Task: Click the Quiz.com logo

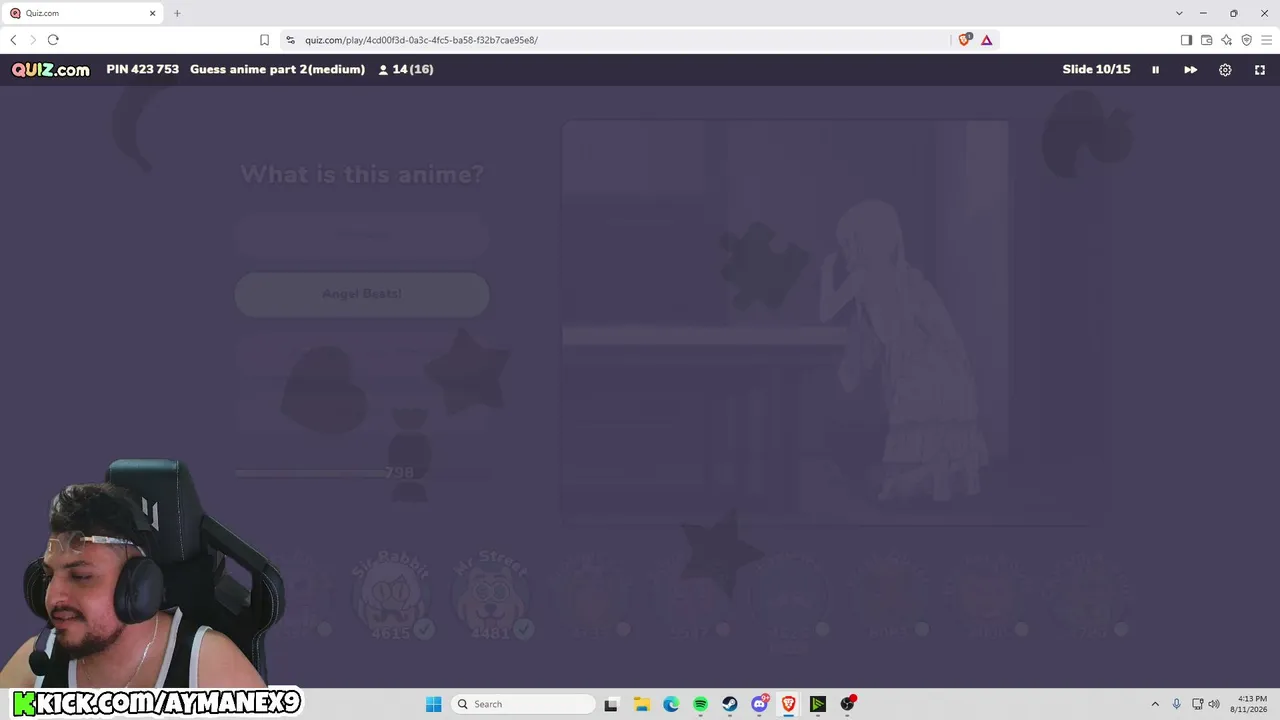Action: click(x=51, y=70)
